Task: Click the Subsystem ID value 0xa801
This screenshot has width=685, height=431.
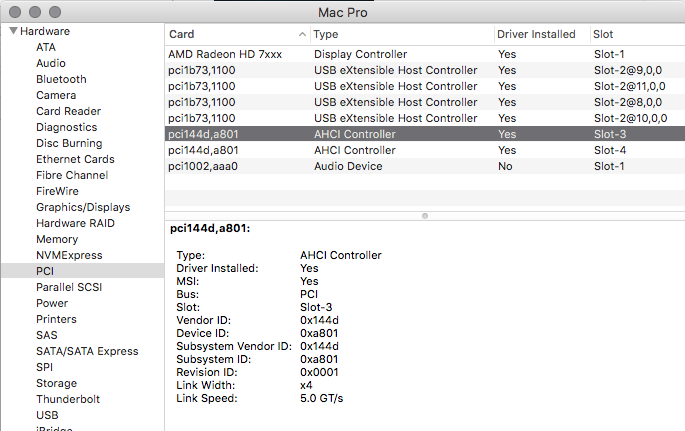Action: coord(319,359)
